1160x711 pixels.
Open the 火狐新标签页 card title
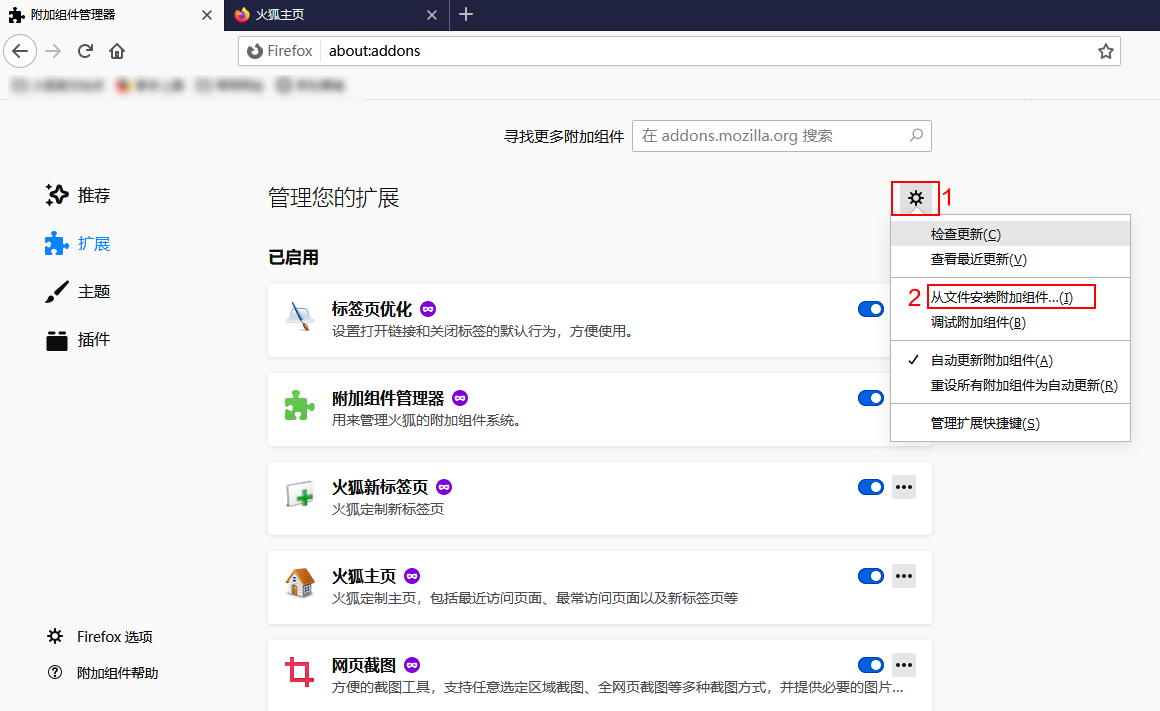pyautogui.click(x=380, y=487)
